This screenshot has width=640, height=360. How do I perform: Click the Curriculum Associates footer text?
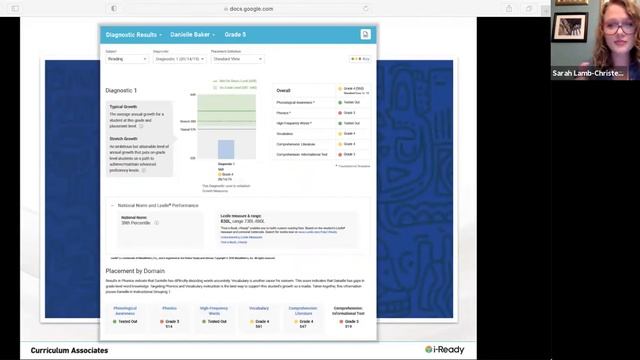(69, 350)
